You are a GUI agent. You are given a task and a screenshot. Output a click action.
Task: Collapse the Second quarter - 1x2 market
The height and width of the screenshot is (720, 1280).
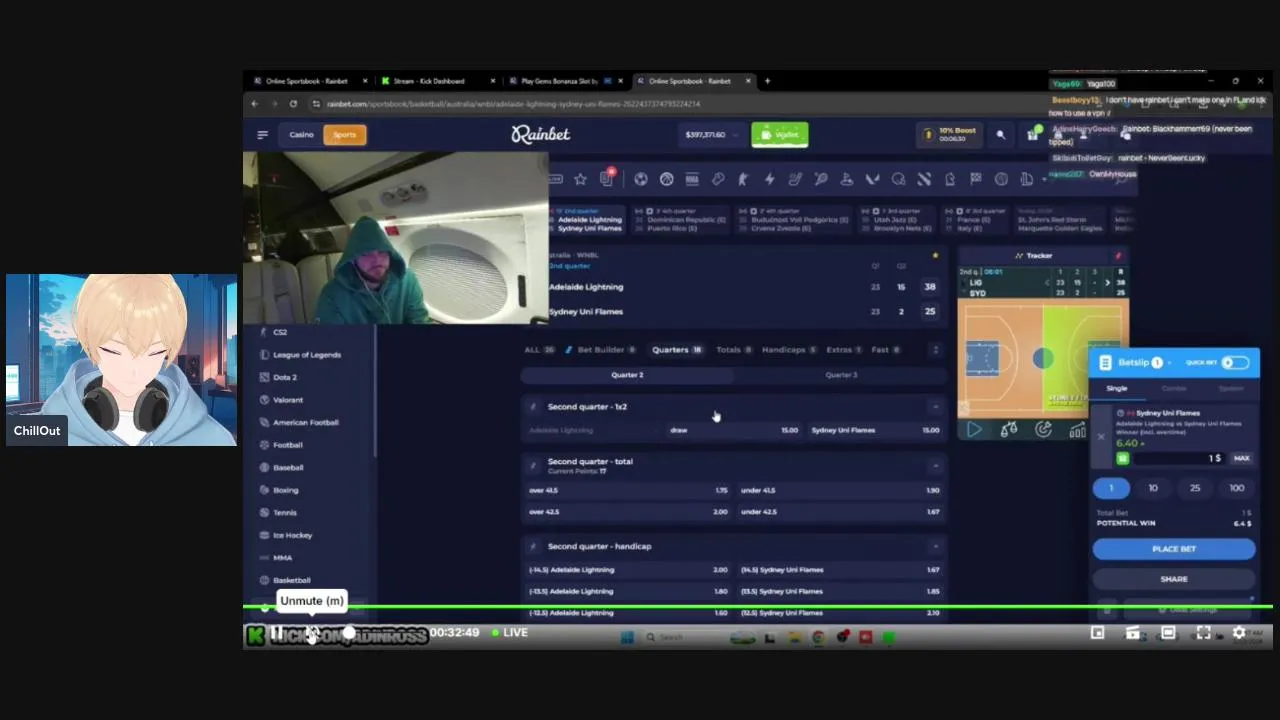coord(935,407)
